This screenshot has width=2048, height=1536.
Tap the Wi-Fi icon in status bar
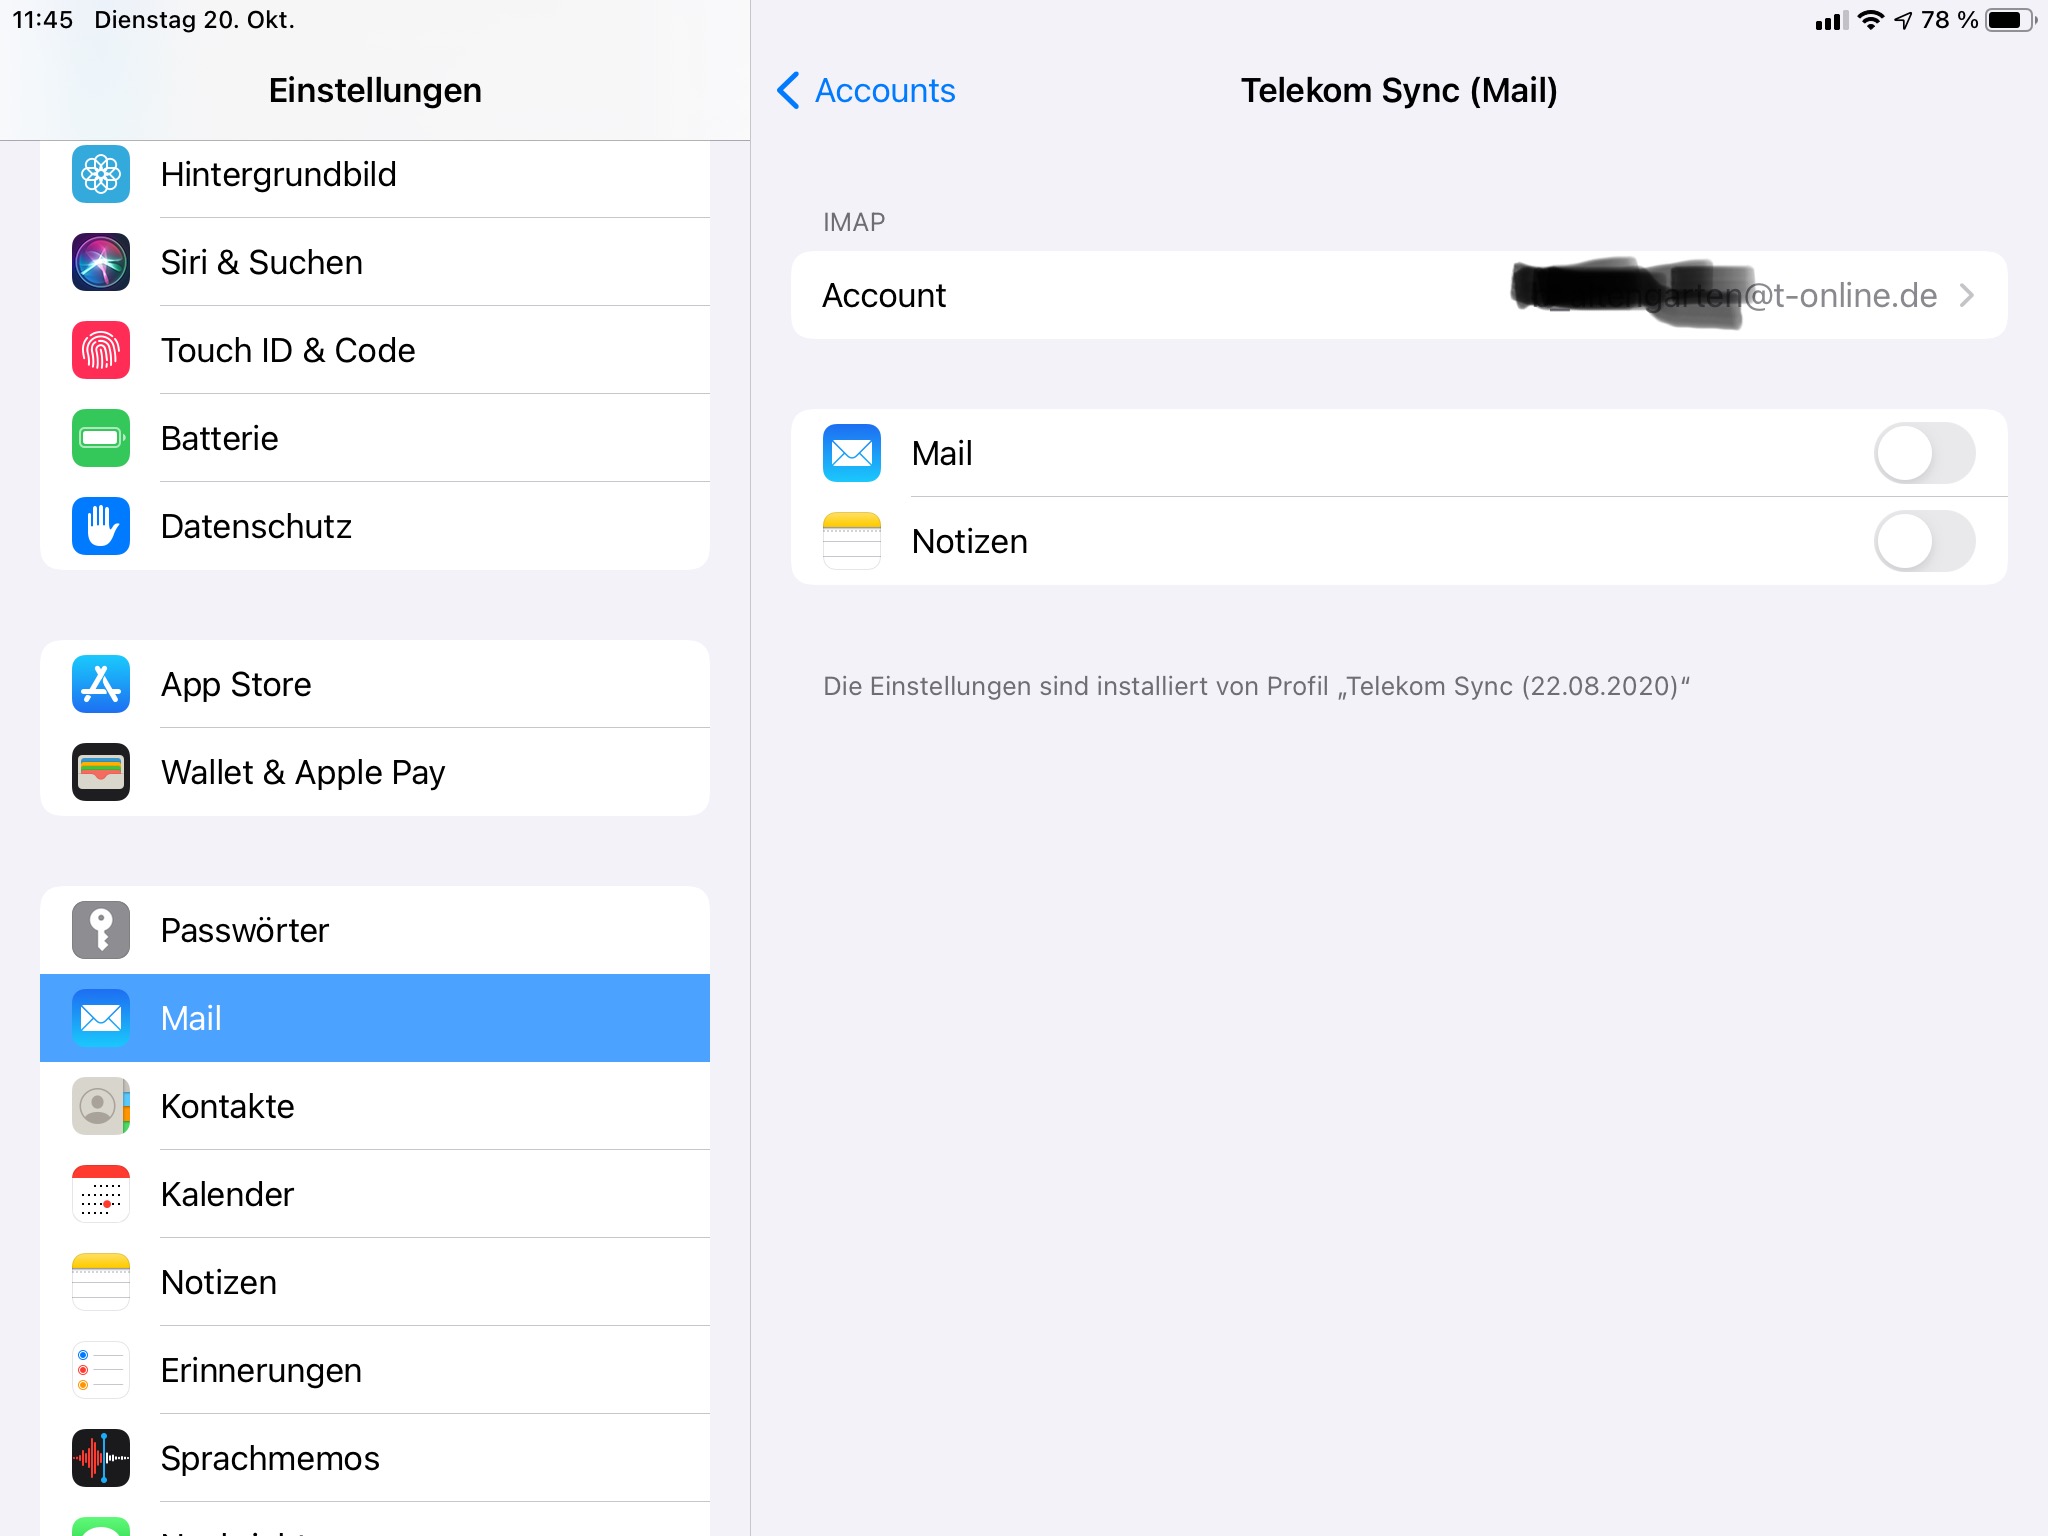click(1870, 20)
